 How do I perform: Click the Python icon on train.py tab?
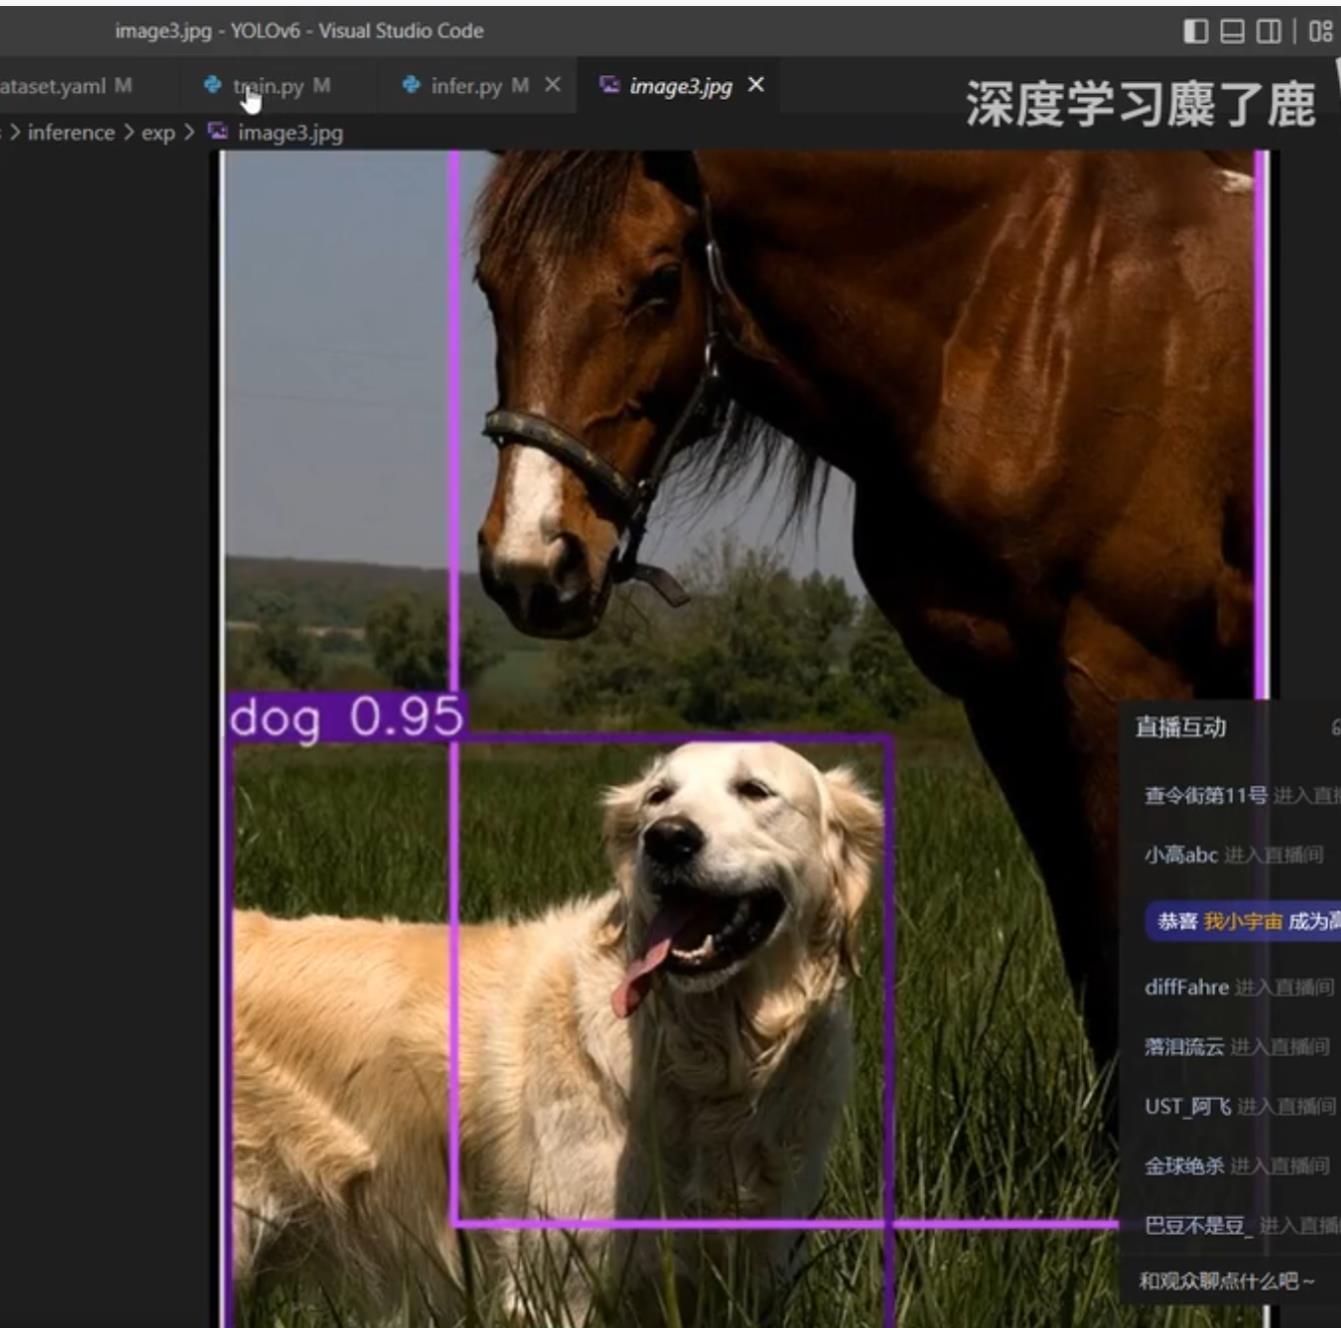tap(212, 85)
